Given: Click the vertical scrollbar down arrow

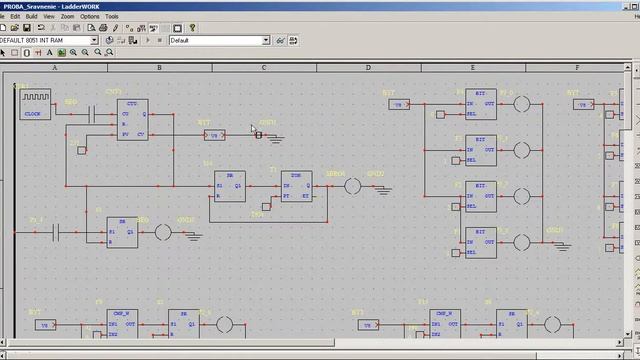Looking at the screenshot, I should click(628, 333).
